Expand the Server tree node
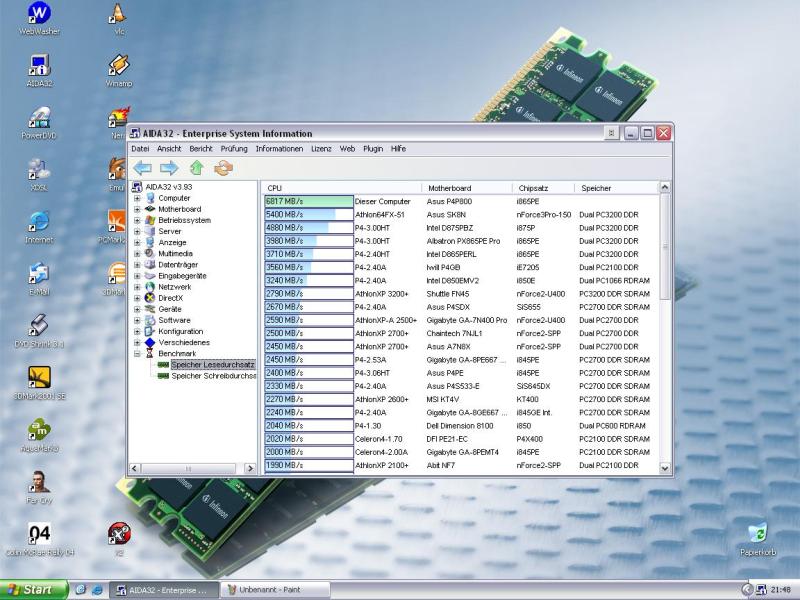 [x=137, y=231]
